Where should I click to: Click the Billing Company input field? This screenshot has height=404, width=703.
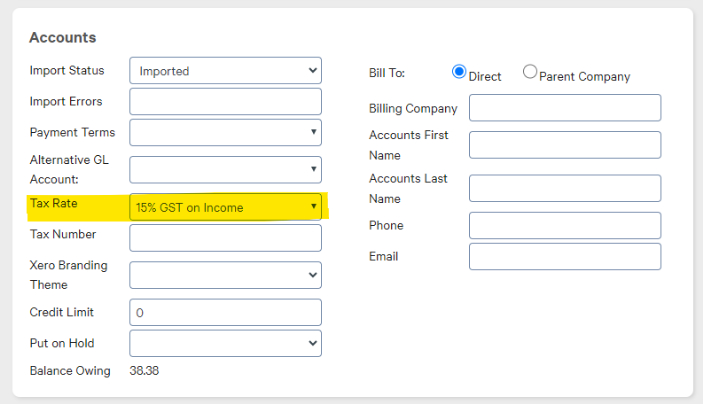point(565,108)
